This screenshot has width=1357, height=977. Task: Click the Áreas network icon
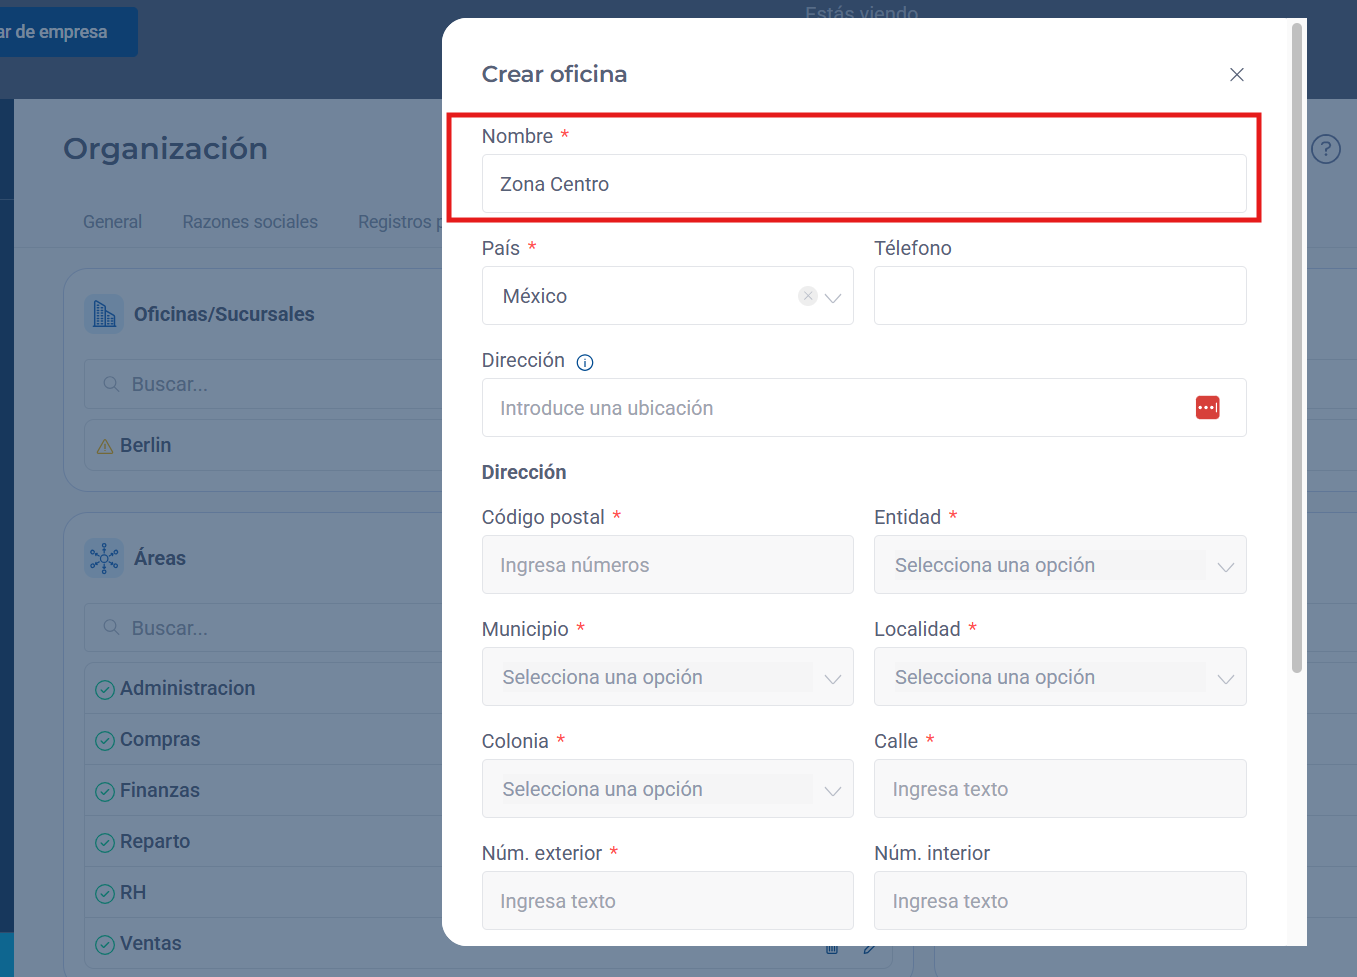tap(104, 558)
